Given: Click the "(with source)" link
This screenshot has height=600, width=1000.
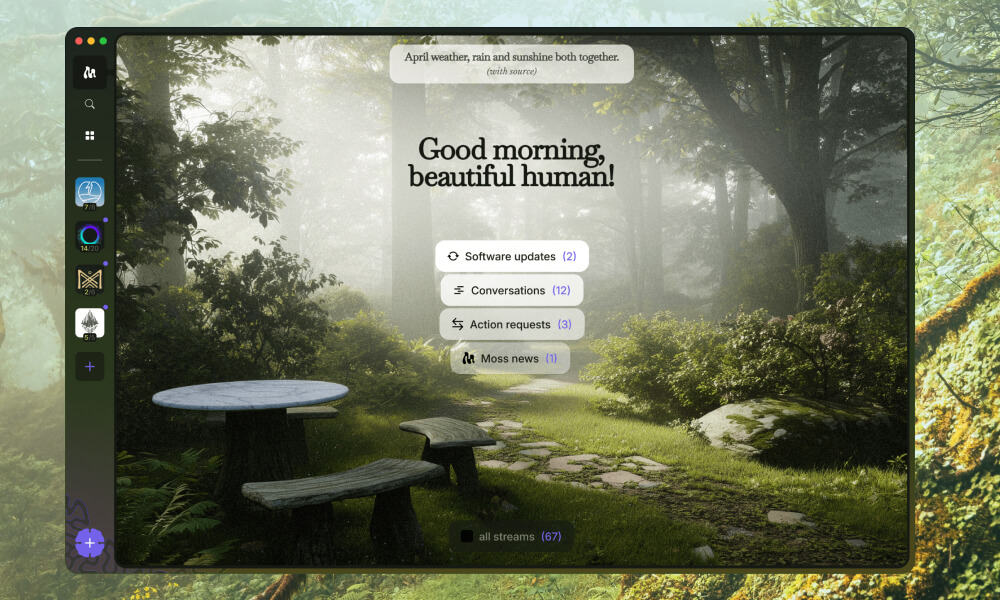Looking at the screenshot, I should pos(511,71).
